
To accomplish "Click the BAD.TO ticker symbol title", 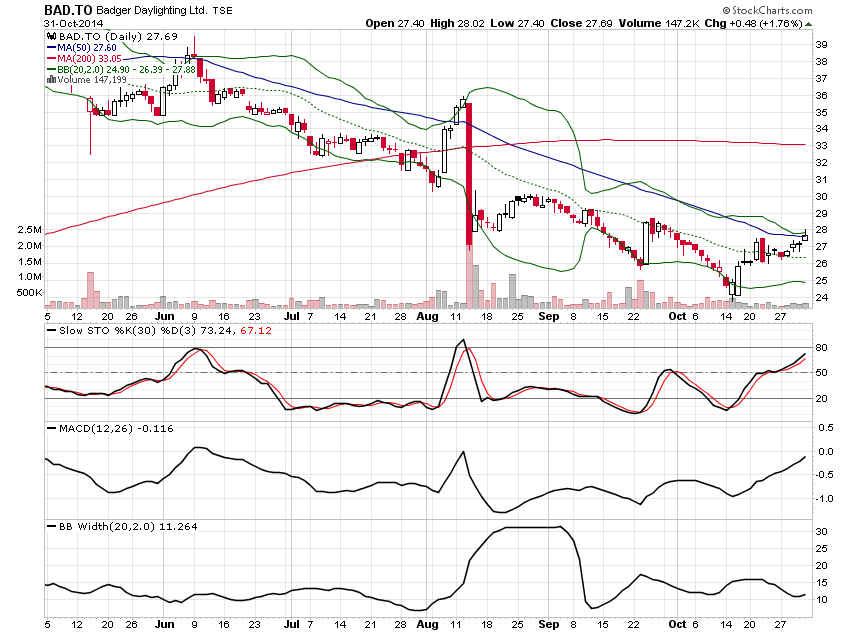I will (x=68, y=10).
